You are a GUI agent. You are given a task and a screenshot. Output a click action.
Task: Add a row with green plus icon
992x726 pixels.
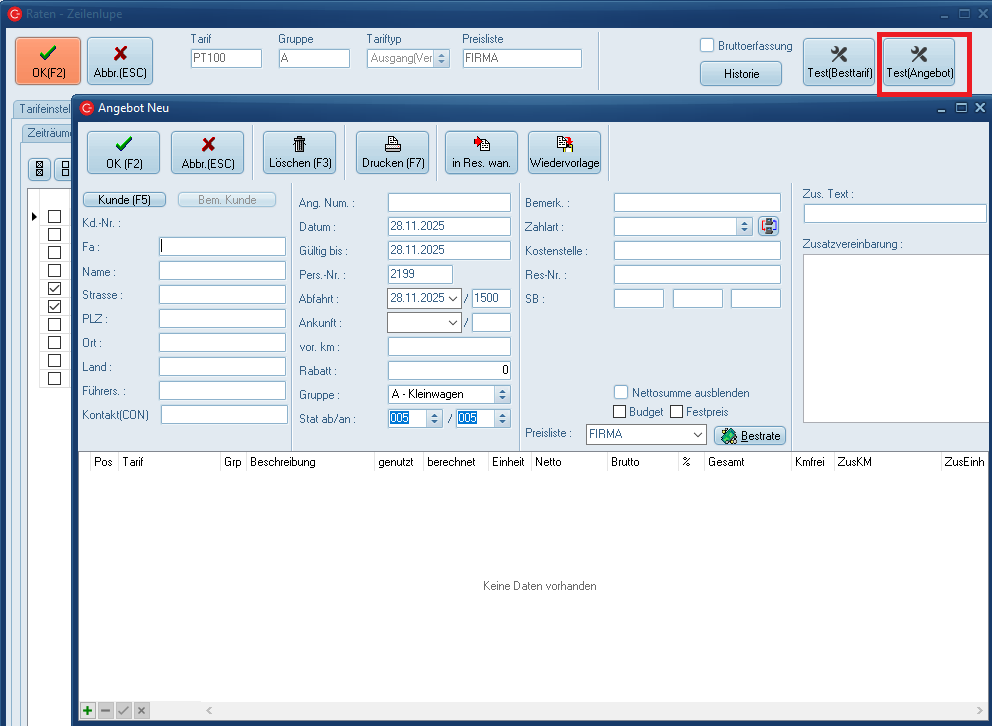[x=88, y=710]
